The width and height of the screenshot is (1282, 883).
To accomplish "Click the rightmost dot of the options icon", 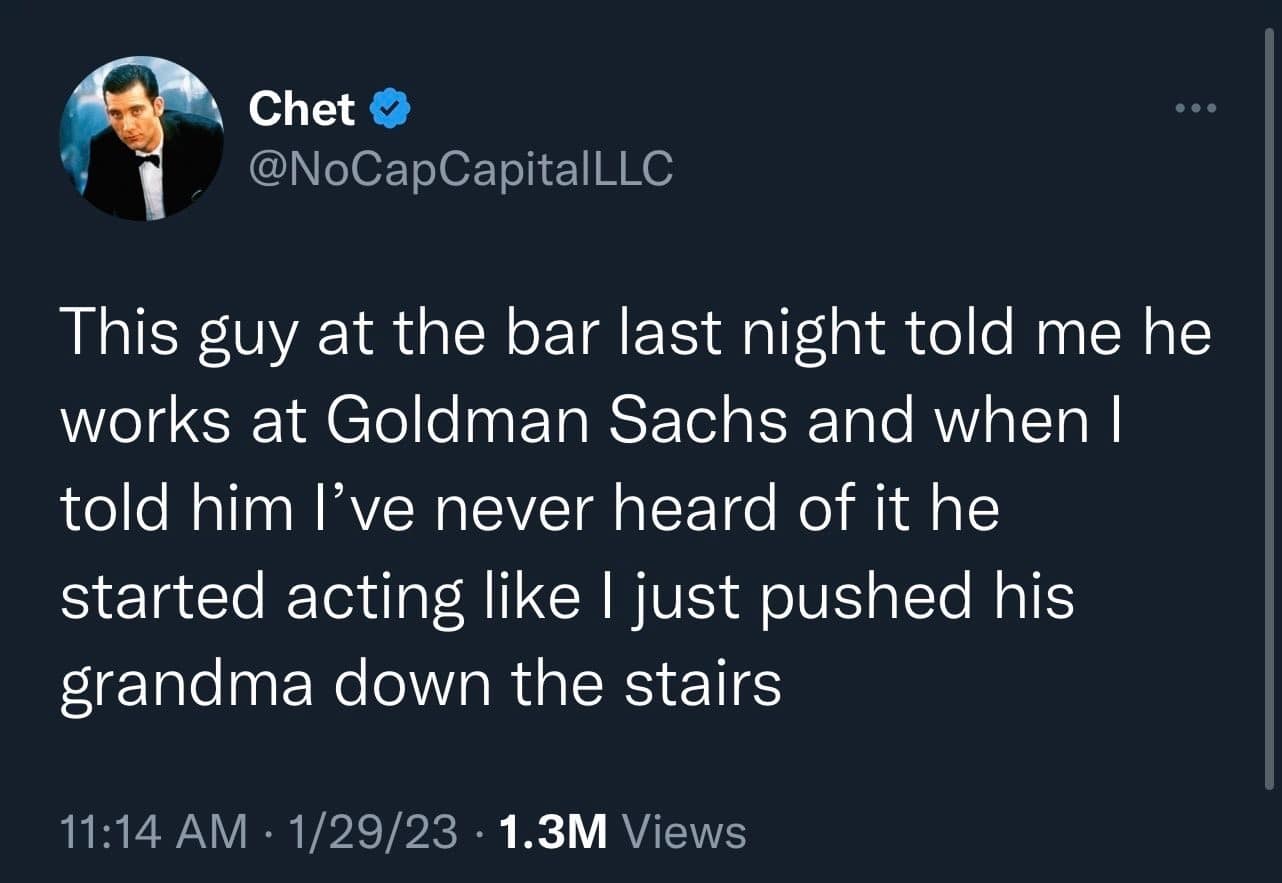I will coord(1211,107).
